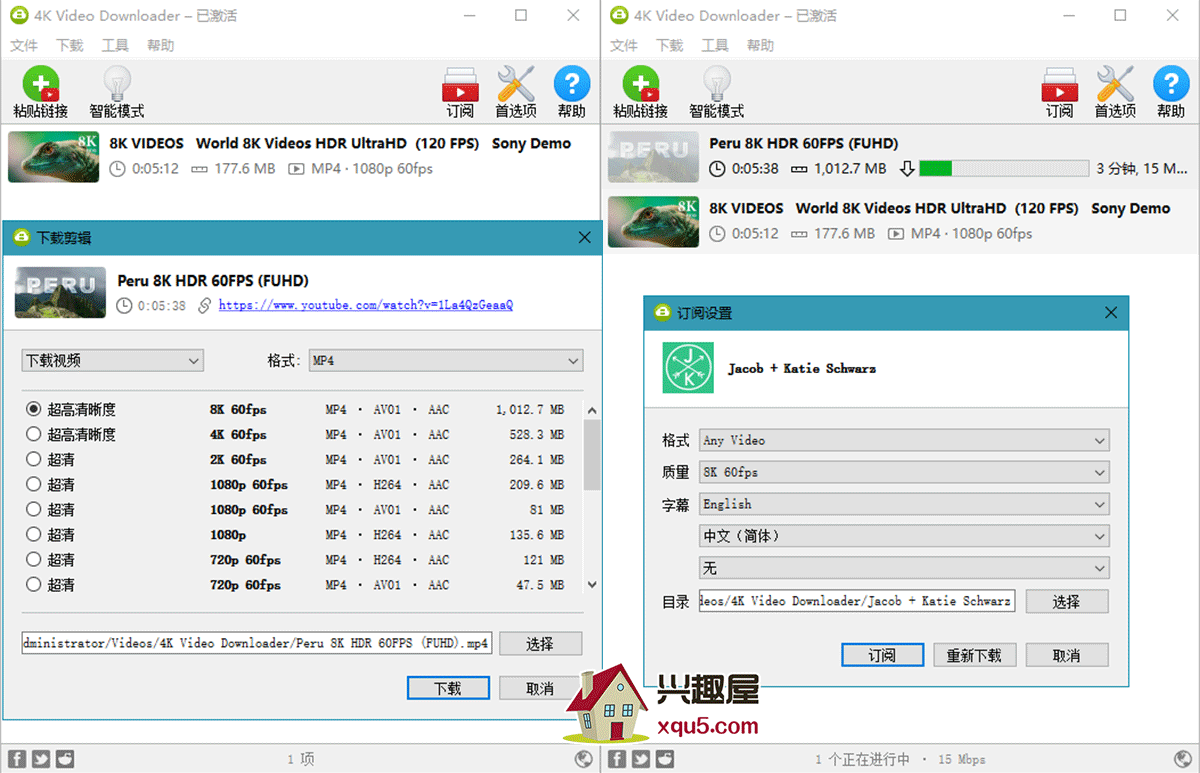Click quality list scrollbar thumb

[592, 454]
